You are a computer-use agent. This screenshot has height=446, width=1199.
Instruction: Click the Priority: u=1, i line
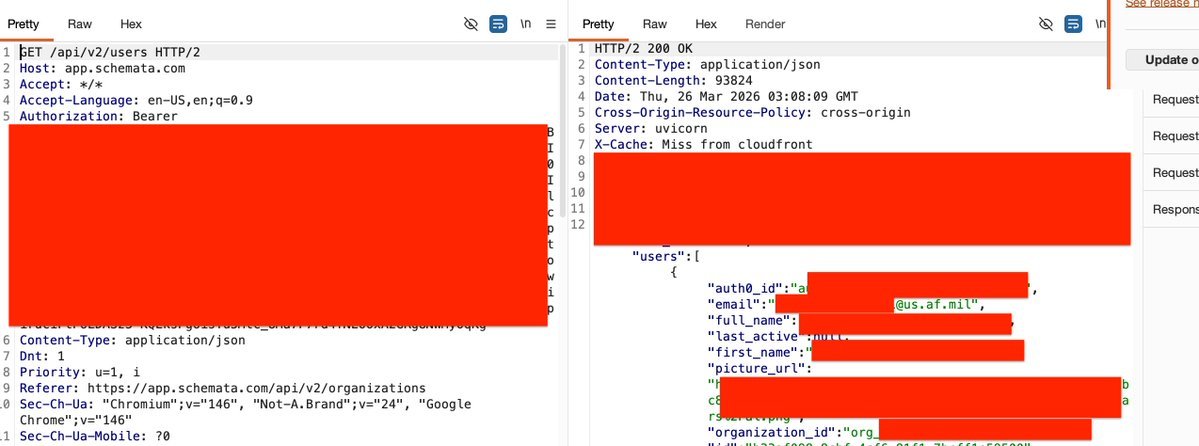[x=80, y=372]
